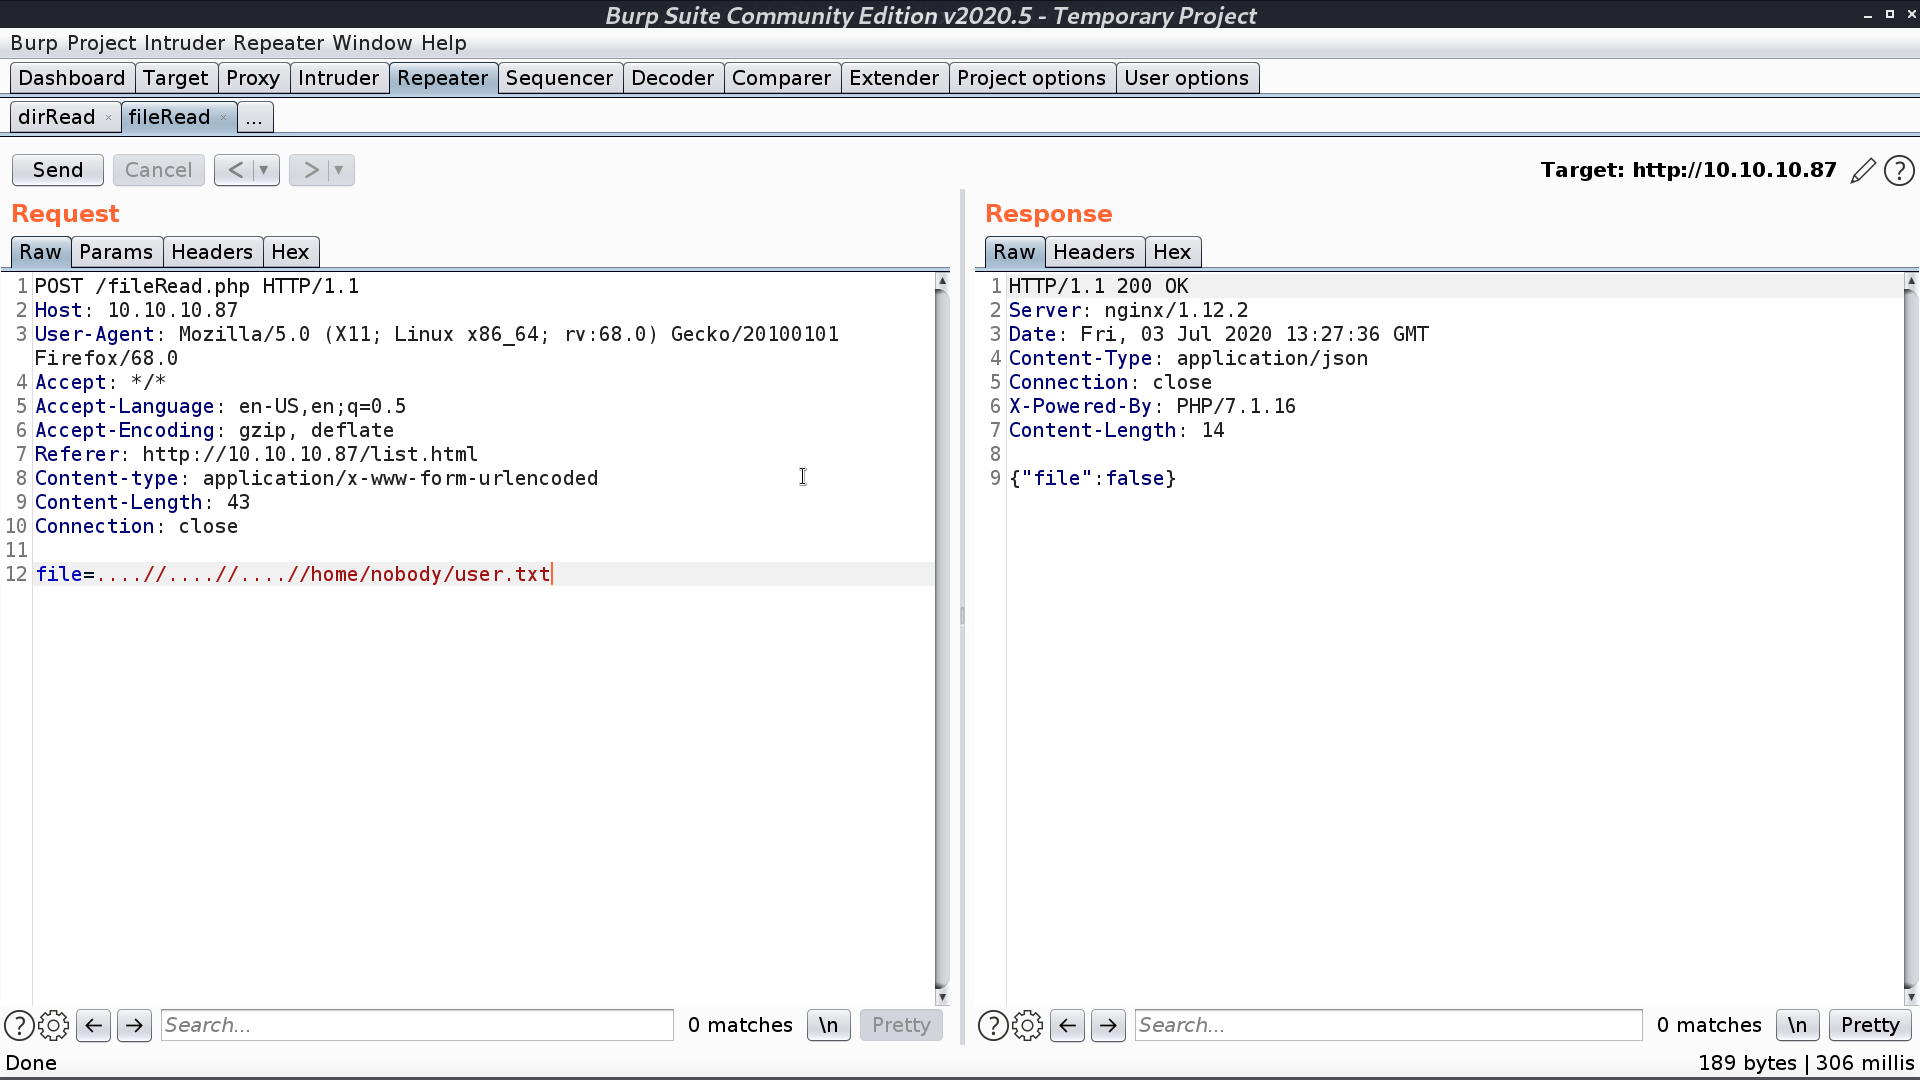
Task: Switch to the Headers request tab
Action: pyautogui.click(x=211, y=251)
